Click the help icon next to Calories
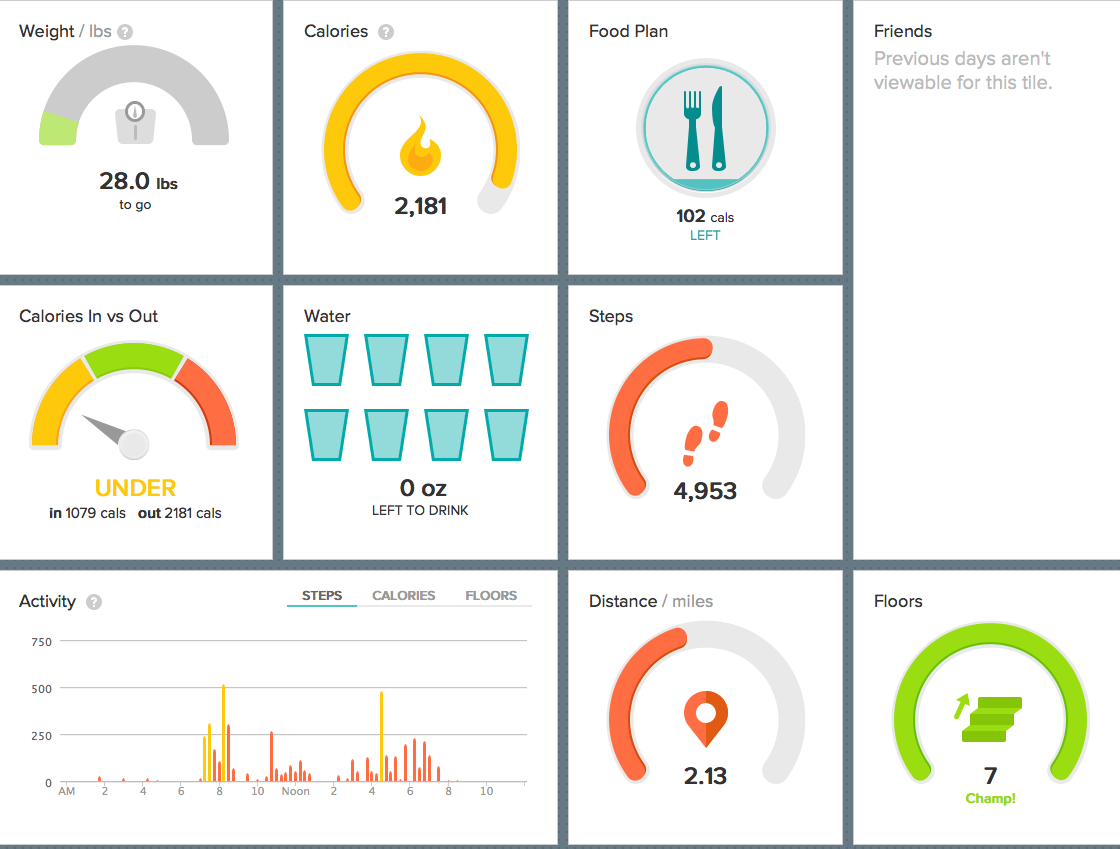1120x849 pixels. [x=386, y=32]
